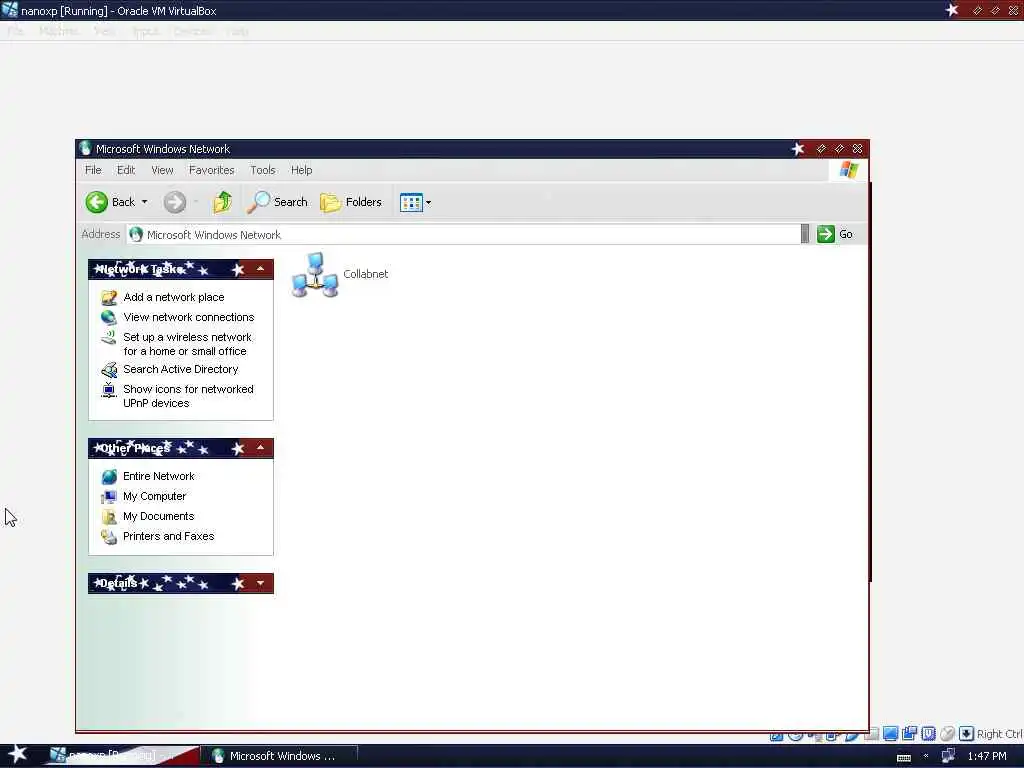The width and height of the screenshot is (1024, 768).
Task: Click the View network connections globe icon
Action: (x=108, y=317)
